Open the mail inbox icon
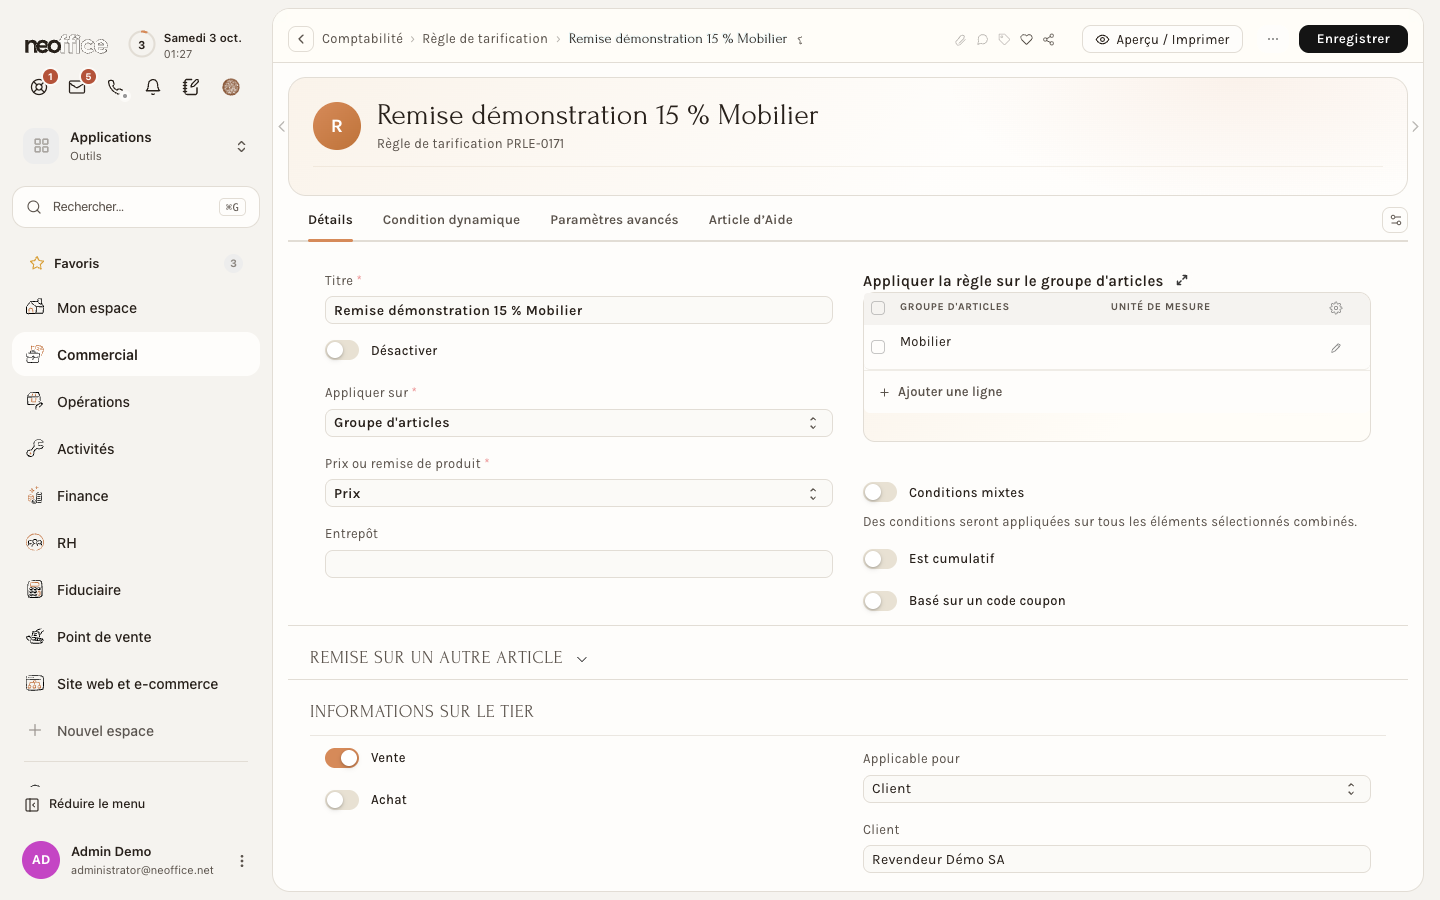 point(77,87)
